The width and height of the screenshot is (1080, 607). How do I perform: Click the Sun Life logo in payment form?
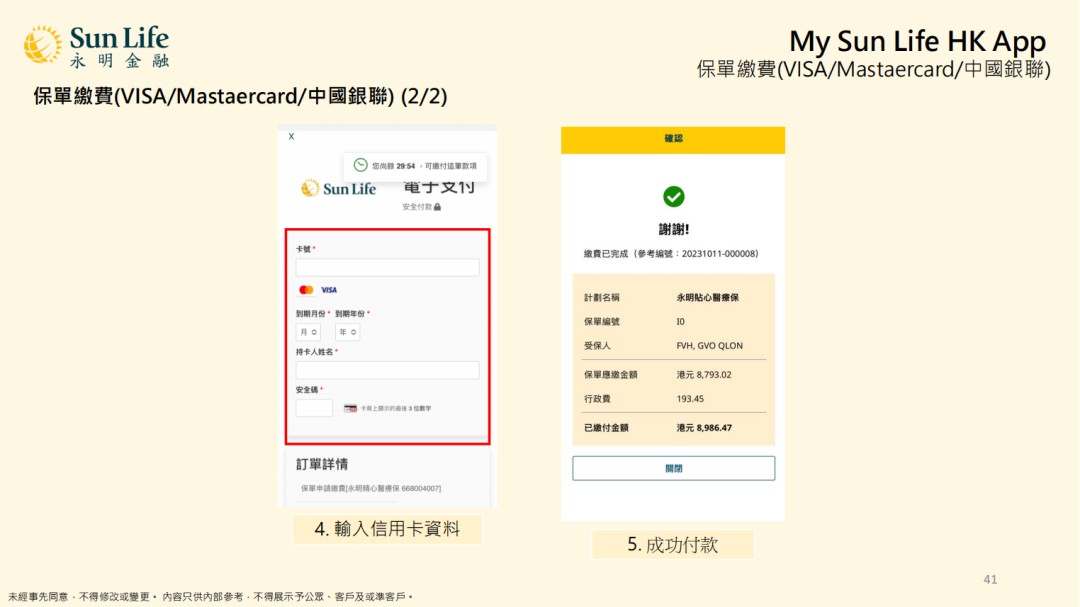point(338,188)
